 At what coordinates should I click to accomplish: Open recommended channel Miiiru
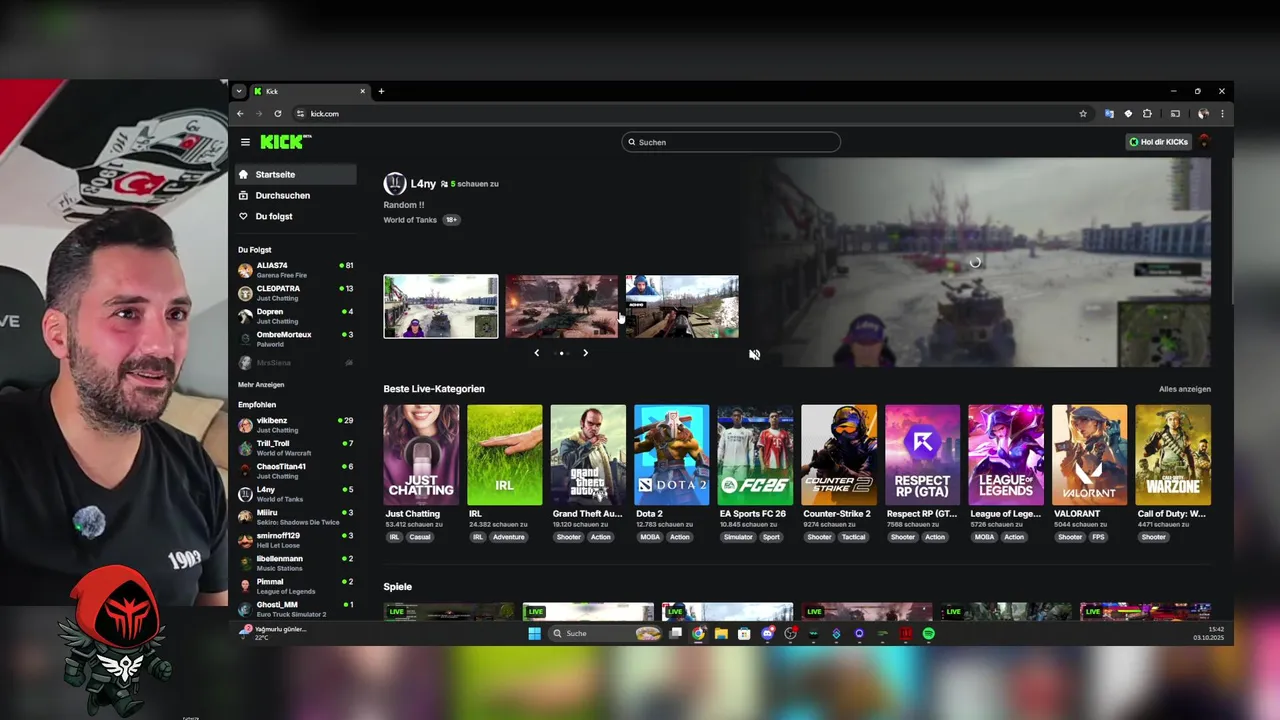(x=295, y=517)
